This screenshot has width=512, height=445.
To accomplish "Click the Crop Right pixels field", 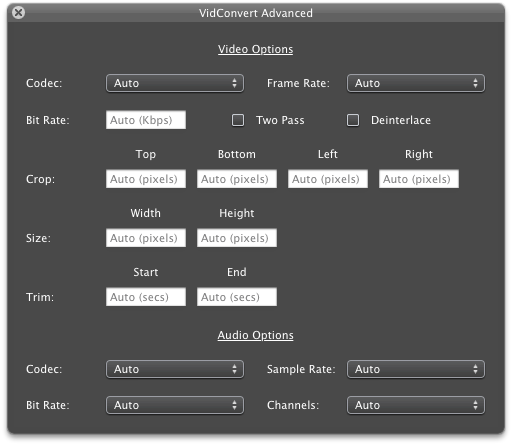I will point(419,179).
